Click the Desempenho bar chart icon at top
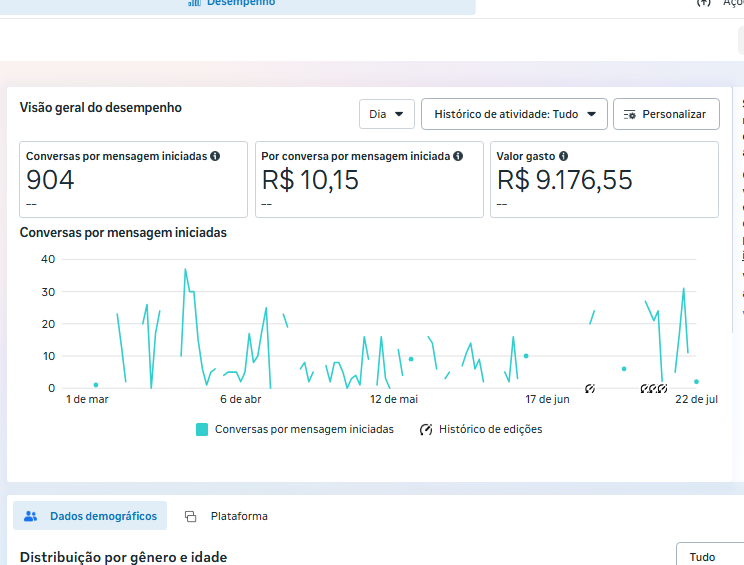The image size is (744, 565). pos(195,3)
